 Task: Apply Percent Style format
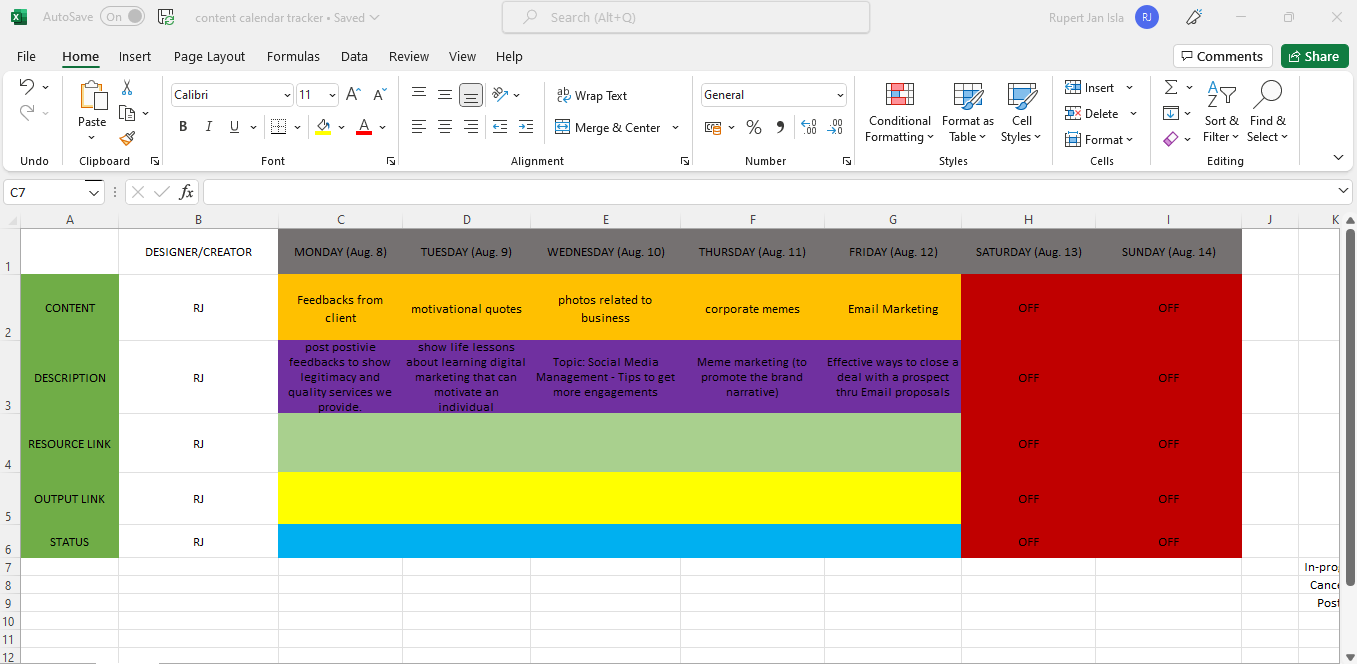tap(754, 127)
